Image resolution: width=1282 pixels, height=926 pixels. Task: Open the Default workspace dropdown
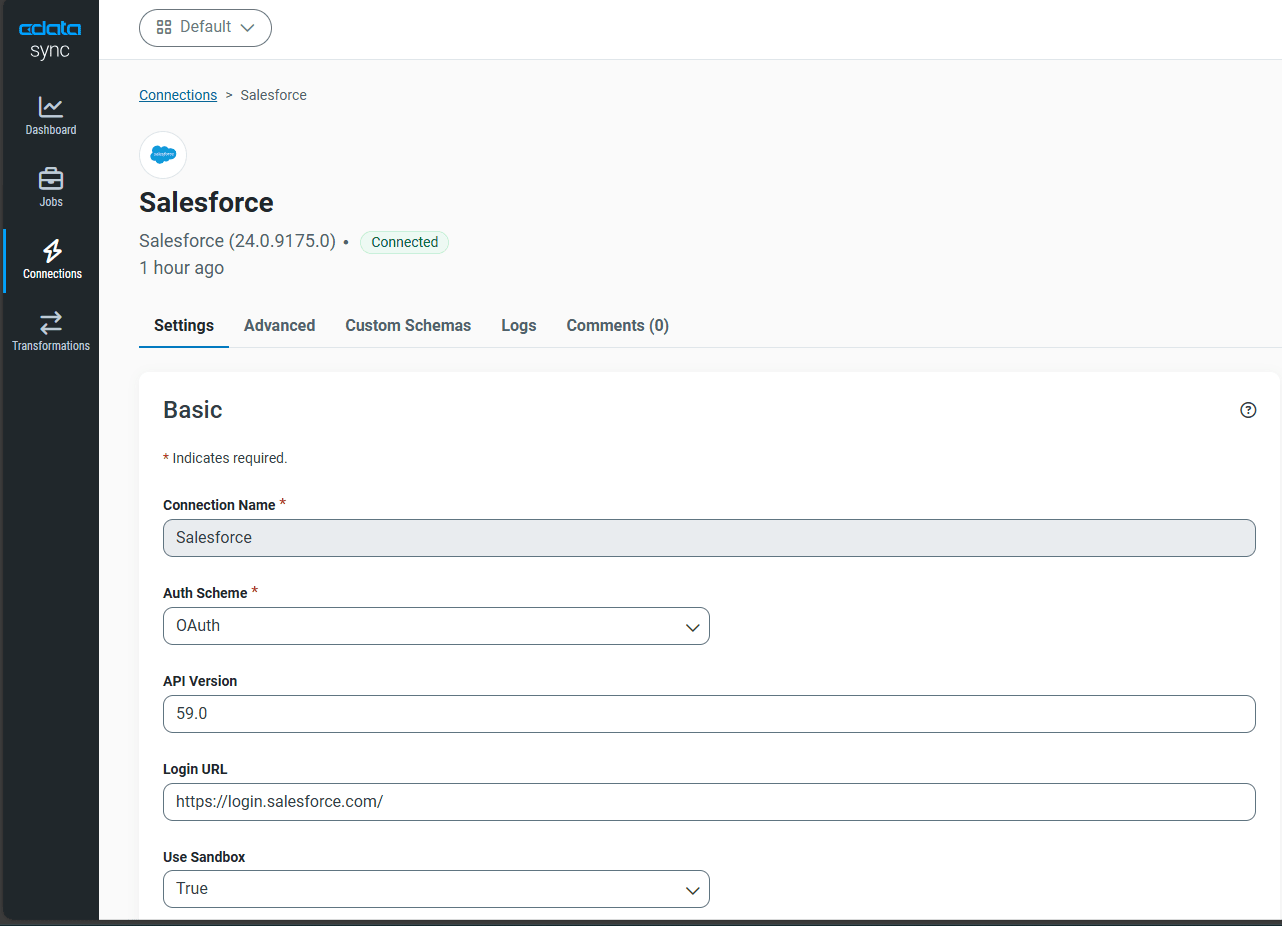click(205, 28)
